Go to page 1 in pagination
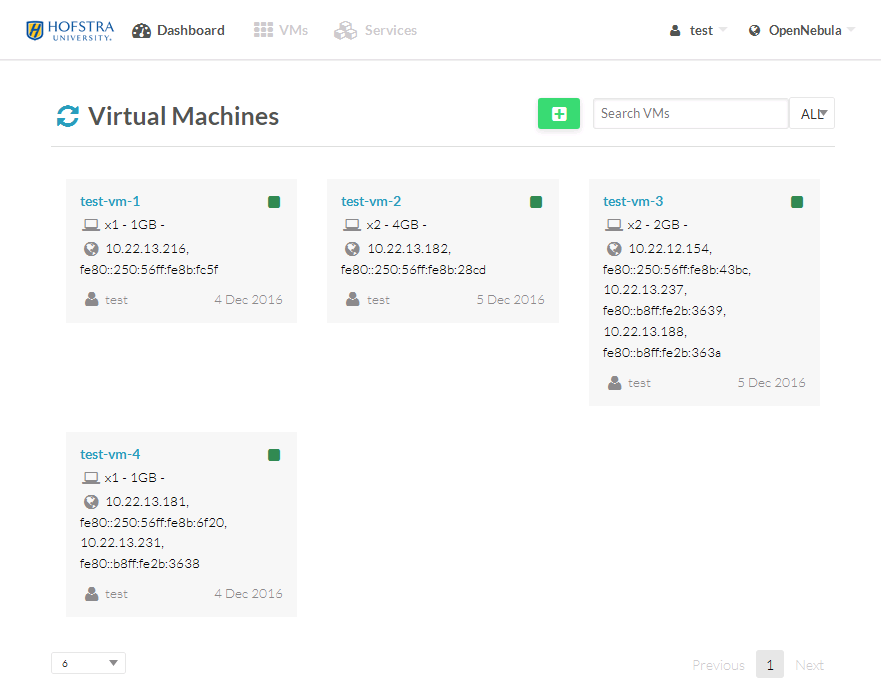881x700 pixels. coord(769,665)
